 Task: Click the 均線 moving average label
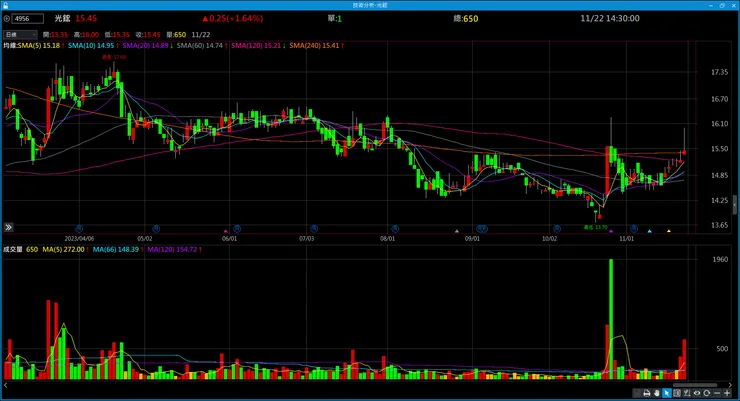pyautogui.click(x=10, y=46)
